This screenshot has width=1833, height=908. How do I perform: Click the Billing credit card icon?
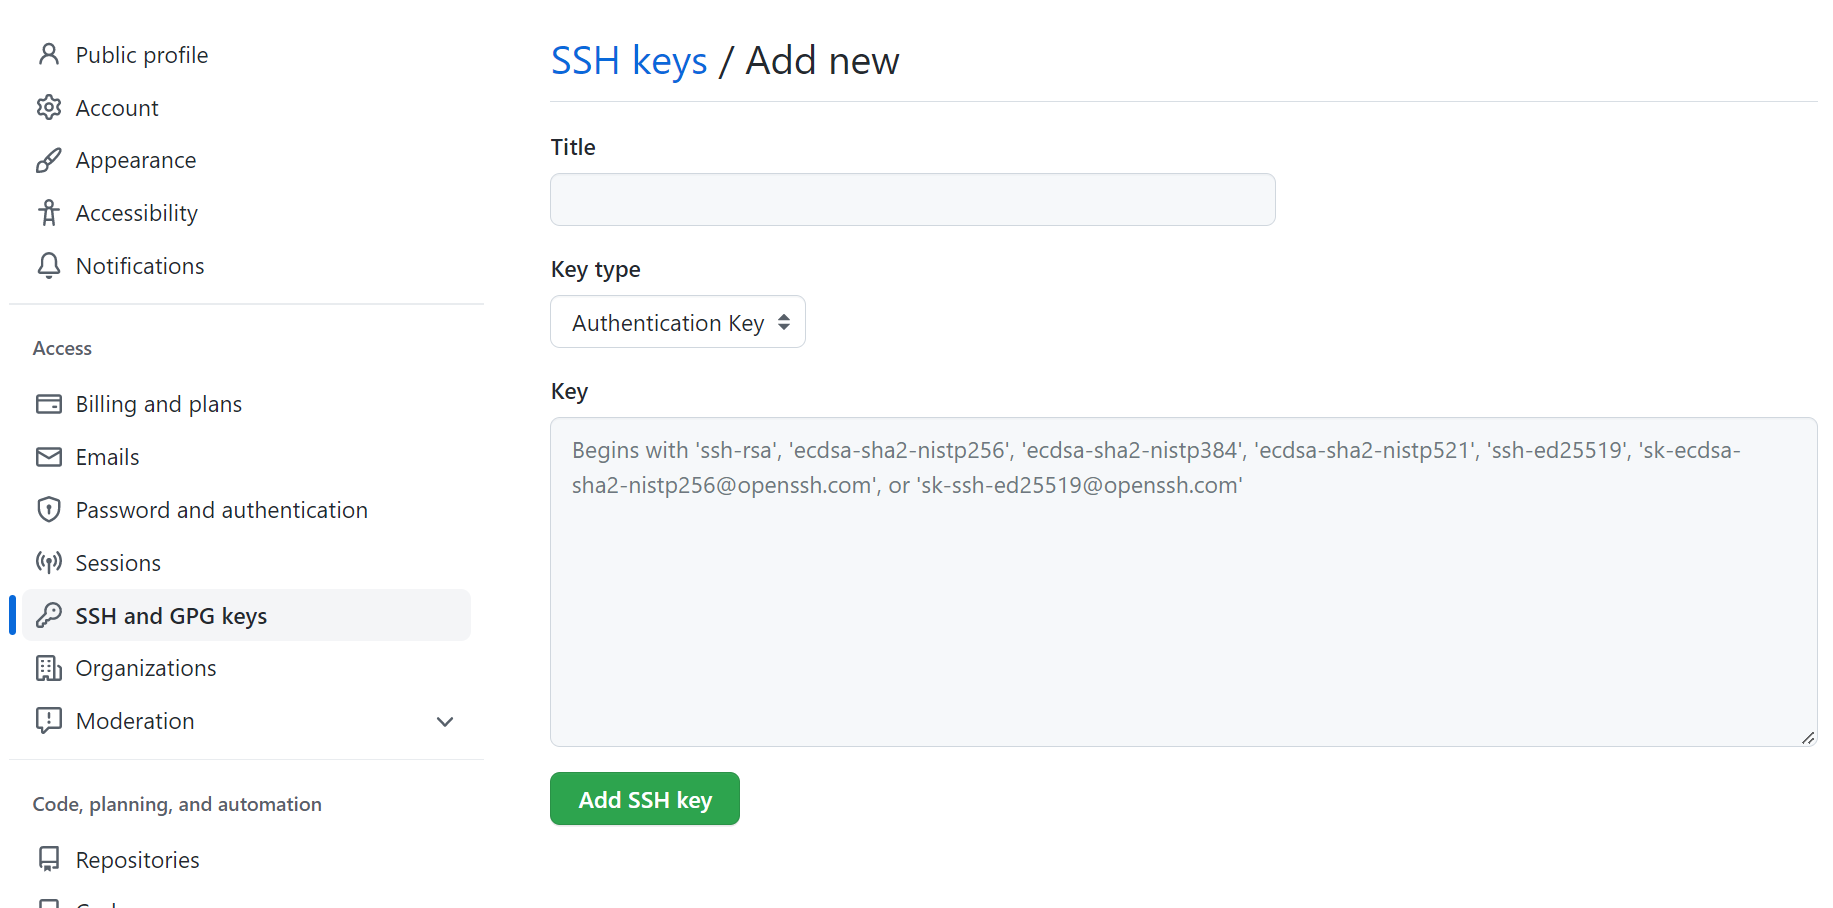point(48,404)
